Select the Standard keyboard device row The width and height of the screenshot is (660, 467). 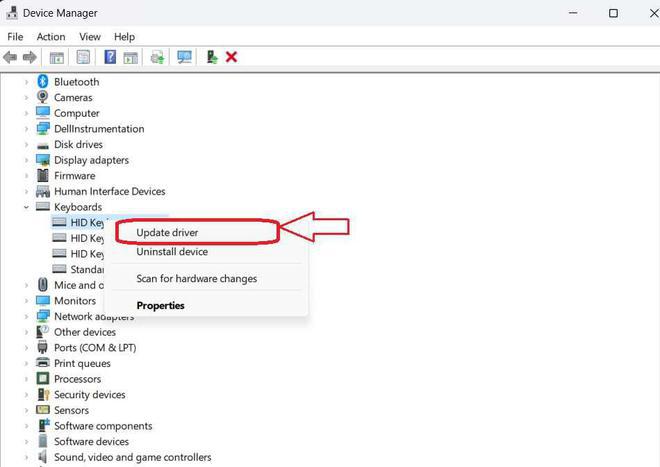(x=78, y=269)
